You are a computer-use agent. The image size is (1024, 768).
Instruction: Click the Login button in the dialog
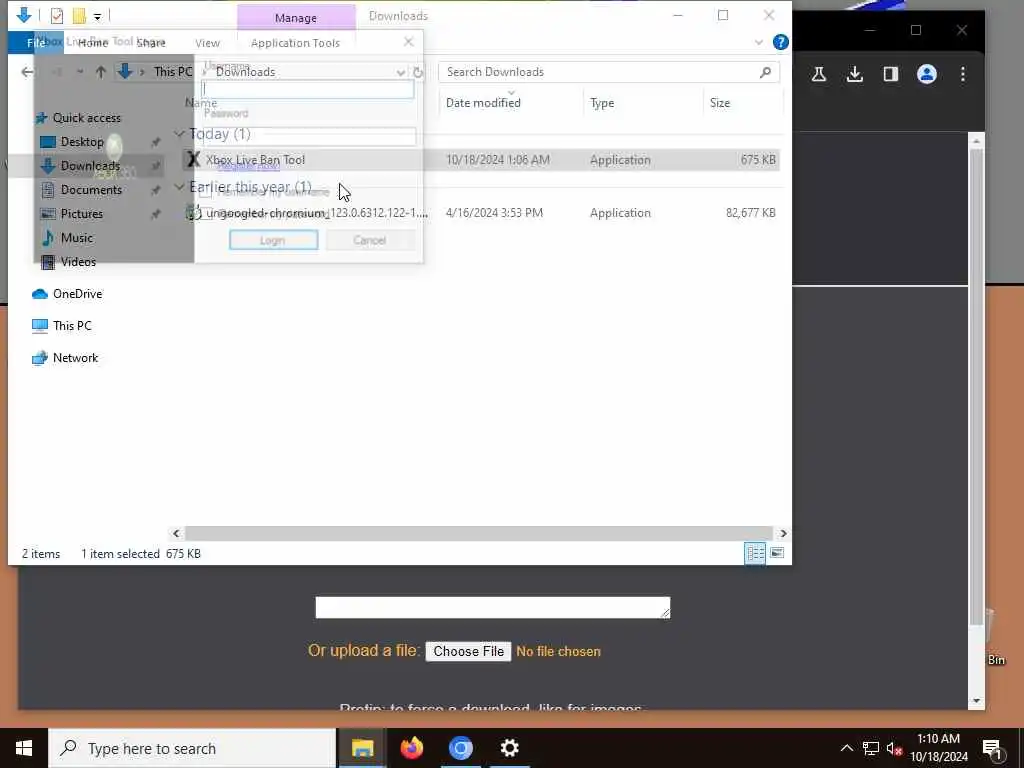pyautogui.click(x=274, y=240)
